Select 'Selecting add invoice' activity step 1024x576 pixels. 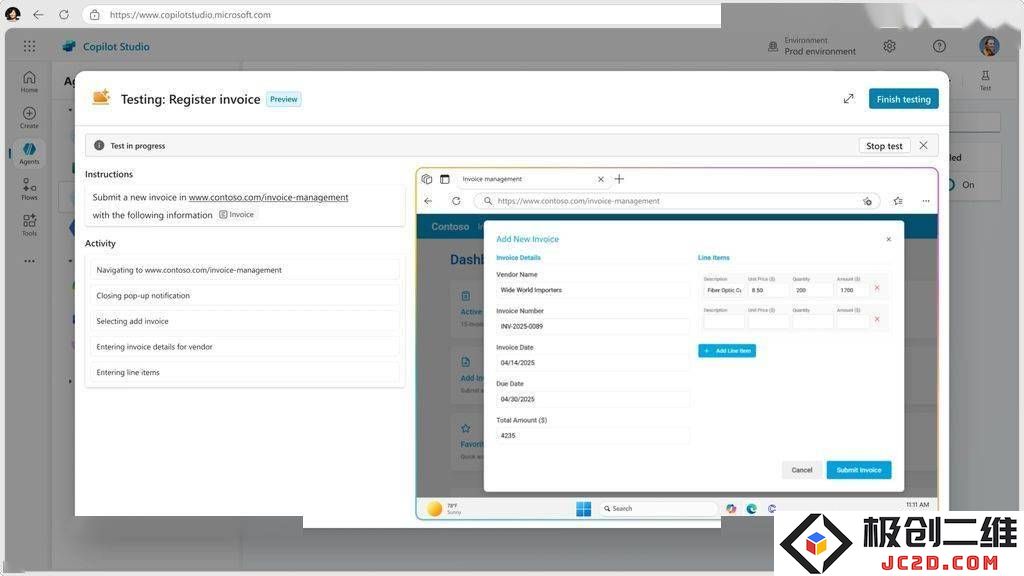(x=244, y=321)
